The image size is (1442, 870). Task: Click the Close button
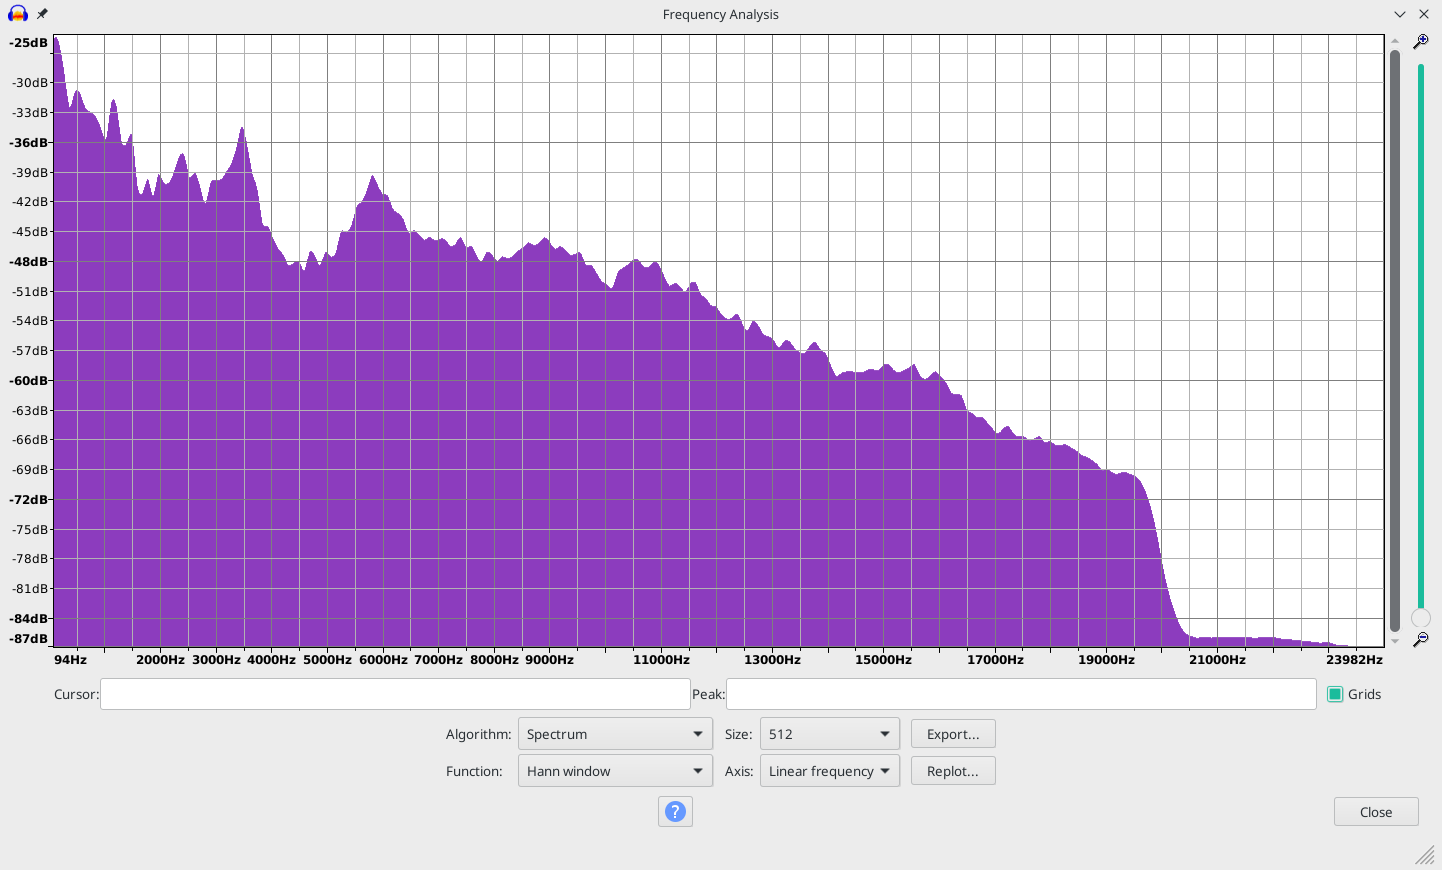pos(1376,812)
